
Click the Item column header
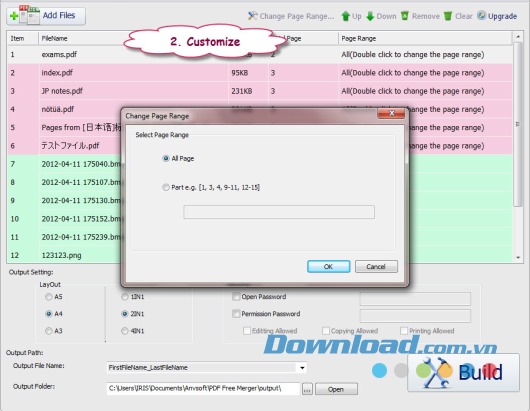(23, 38)
